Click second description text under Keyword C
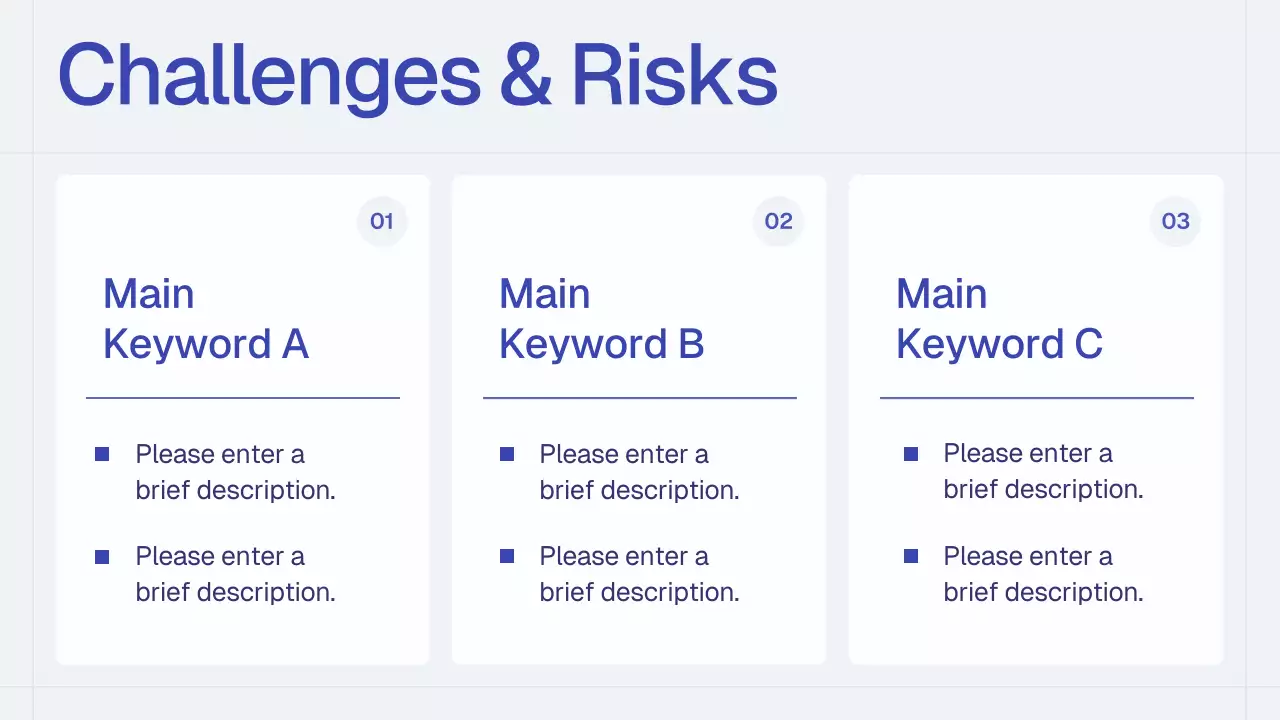 [x=1043, y=574]
